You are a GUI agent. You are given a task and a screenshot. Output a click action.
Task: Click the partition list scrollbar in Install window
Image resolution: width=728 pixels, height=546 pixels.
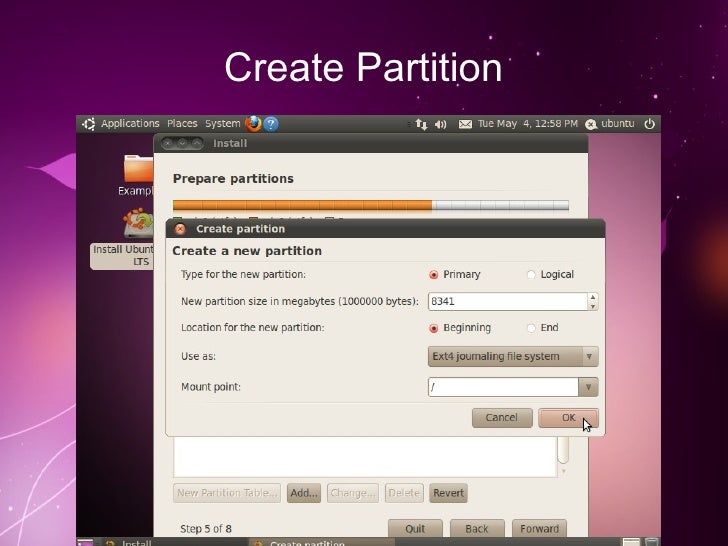(563, 450)
